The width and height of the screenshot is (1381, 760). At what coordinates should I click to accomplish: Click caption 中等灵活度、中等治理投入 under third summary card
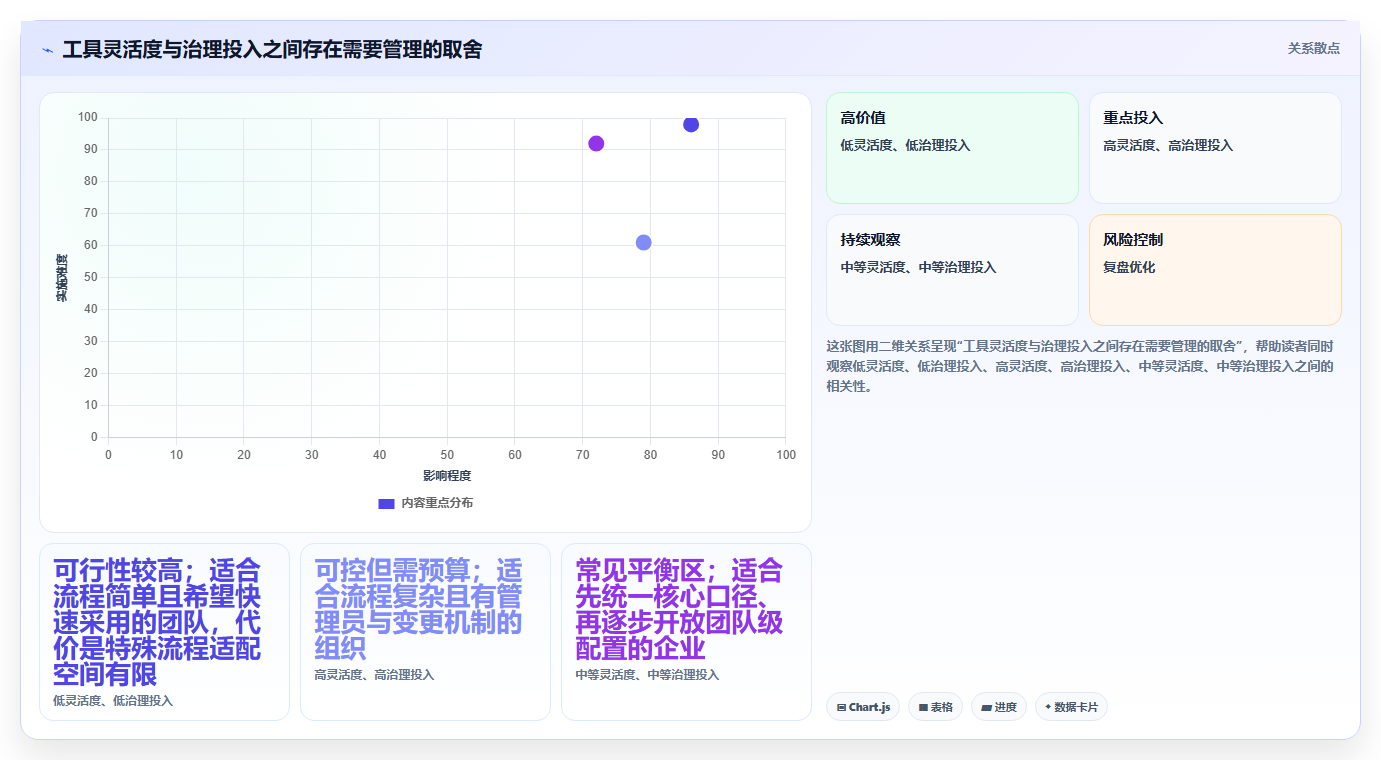(x=647, y=675)
